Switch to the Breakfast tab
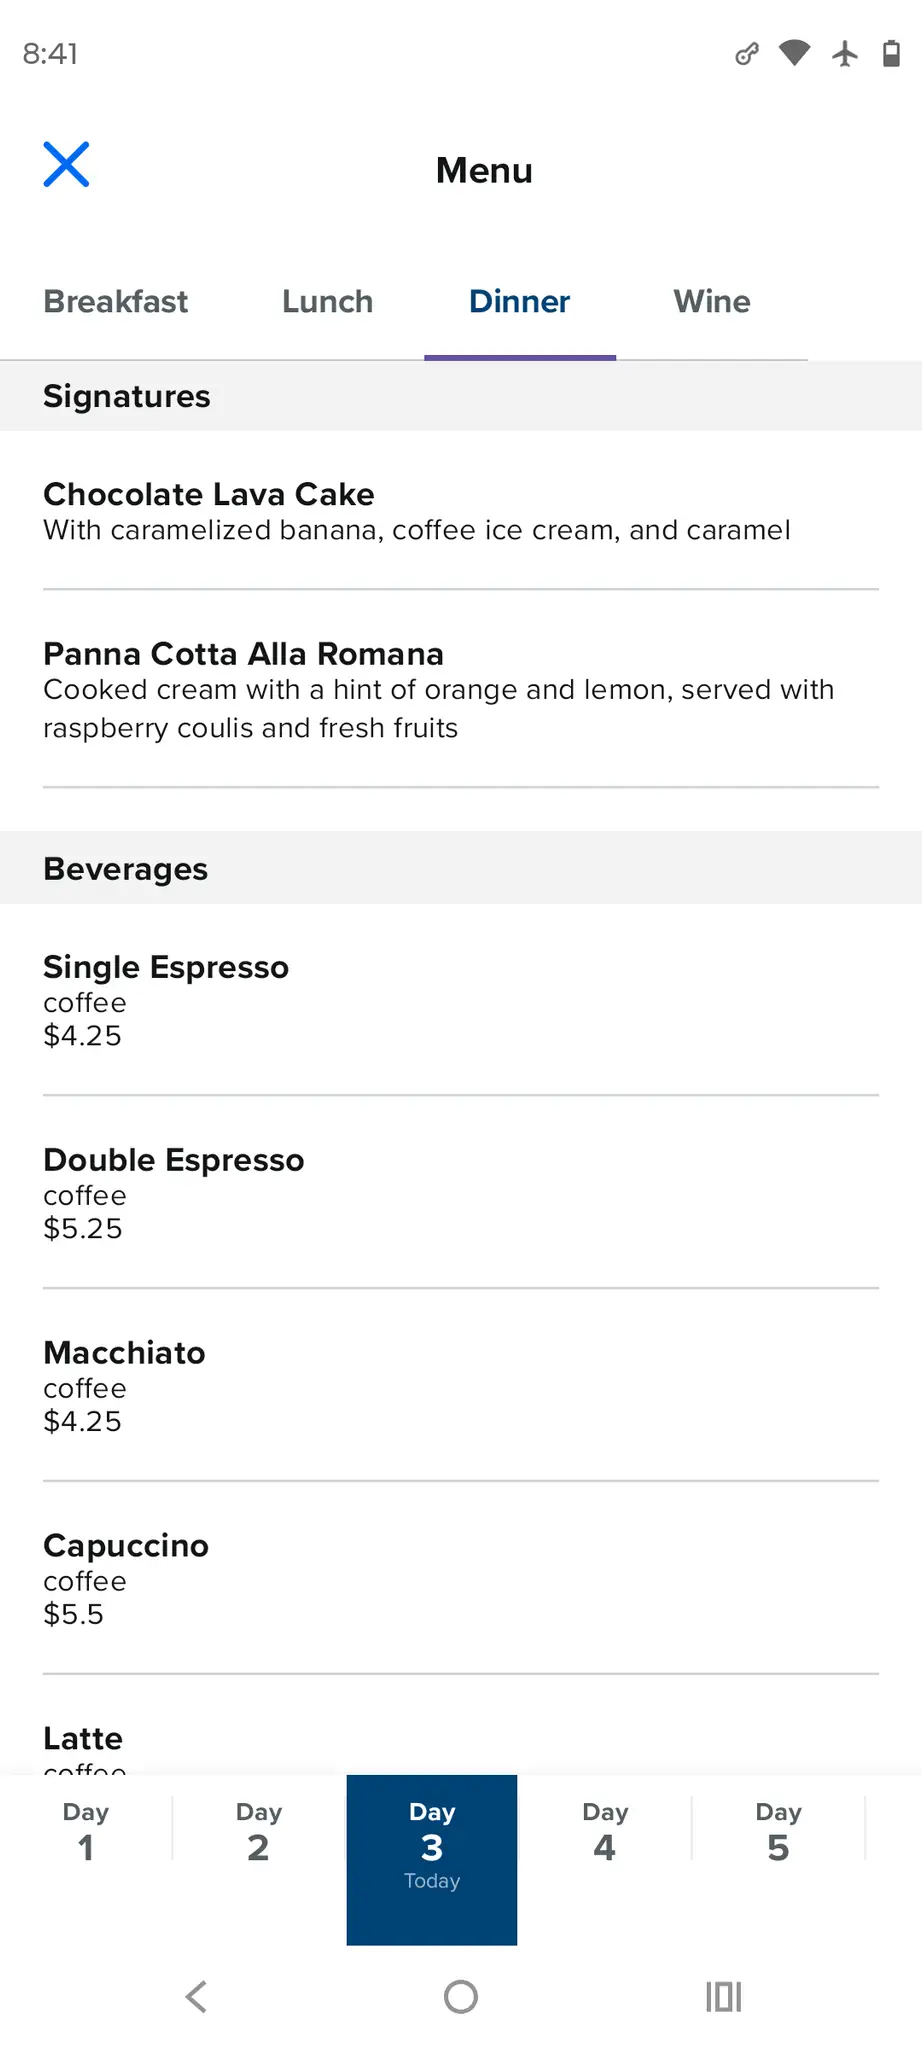This screenshot has width=922, height=2048. (x=116, y=301)
